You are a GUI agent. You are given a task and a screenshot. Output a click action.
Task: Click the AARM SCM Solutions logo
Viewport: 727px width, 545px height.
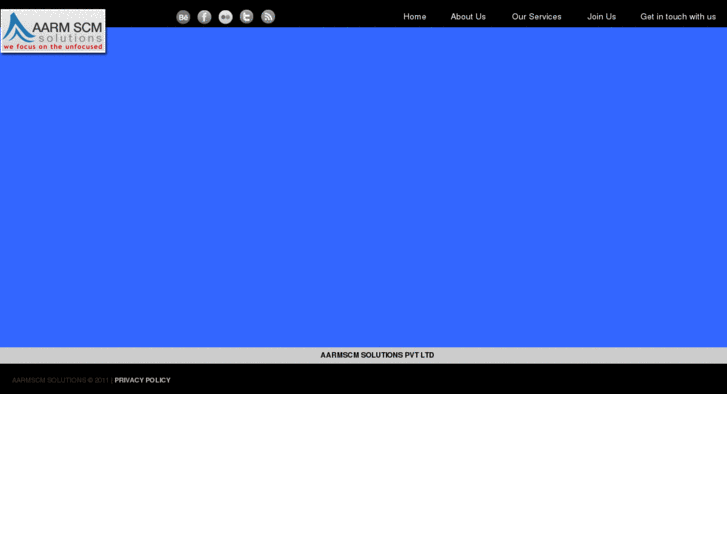[x=53, y=31]
